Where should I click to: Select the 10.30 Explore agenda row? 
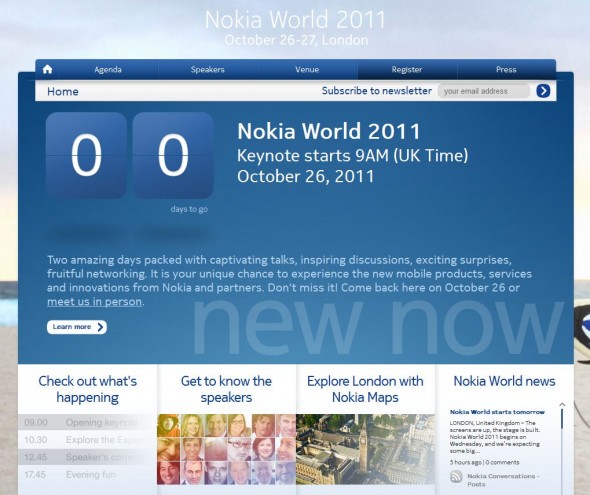[87, 440]
